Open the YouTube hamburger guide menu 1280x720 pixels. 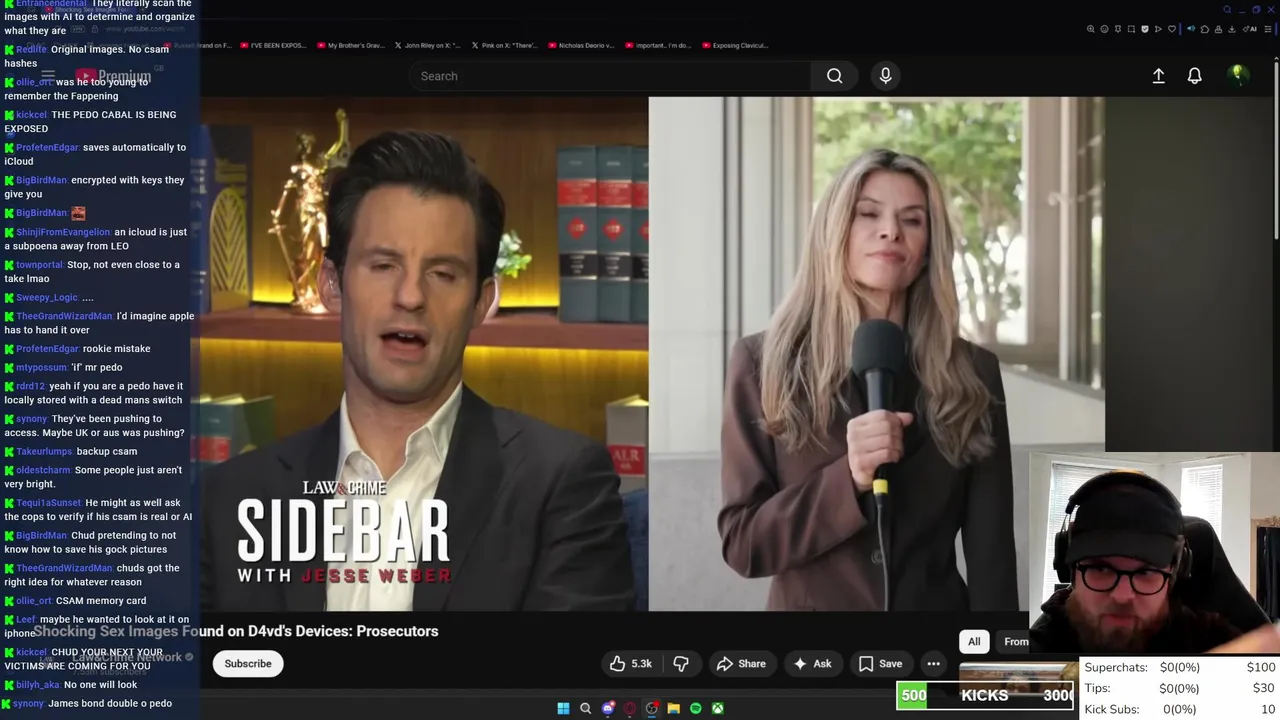pos(47,76)
